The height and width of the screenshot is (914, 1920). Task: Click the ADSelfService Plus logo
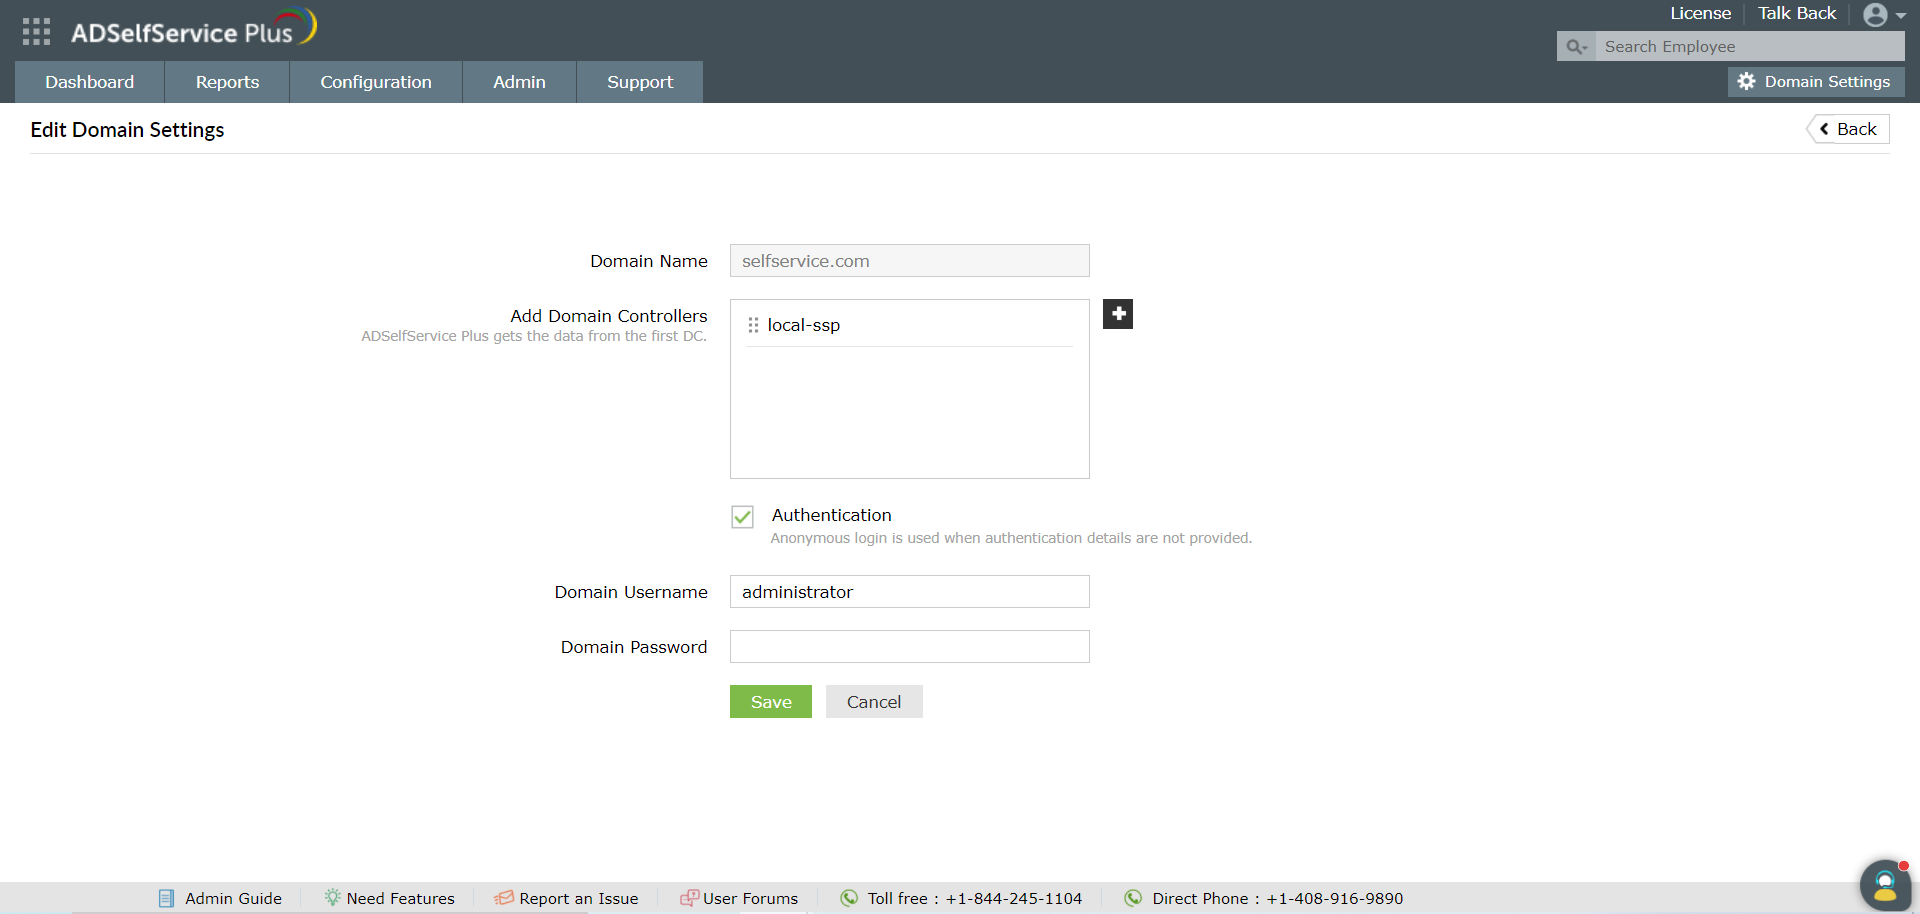[x=194, y=28]
